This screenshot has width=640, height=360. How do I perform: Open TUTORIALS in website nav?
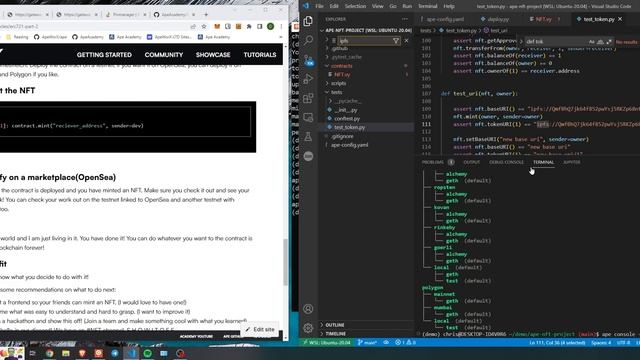pyautogui.click(x=260, y=55)
